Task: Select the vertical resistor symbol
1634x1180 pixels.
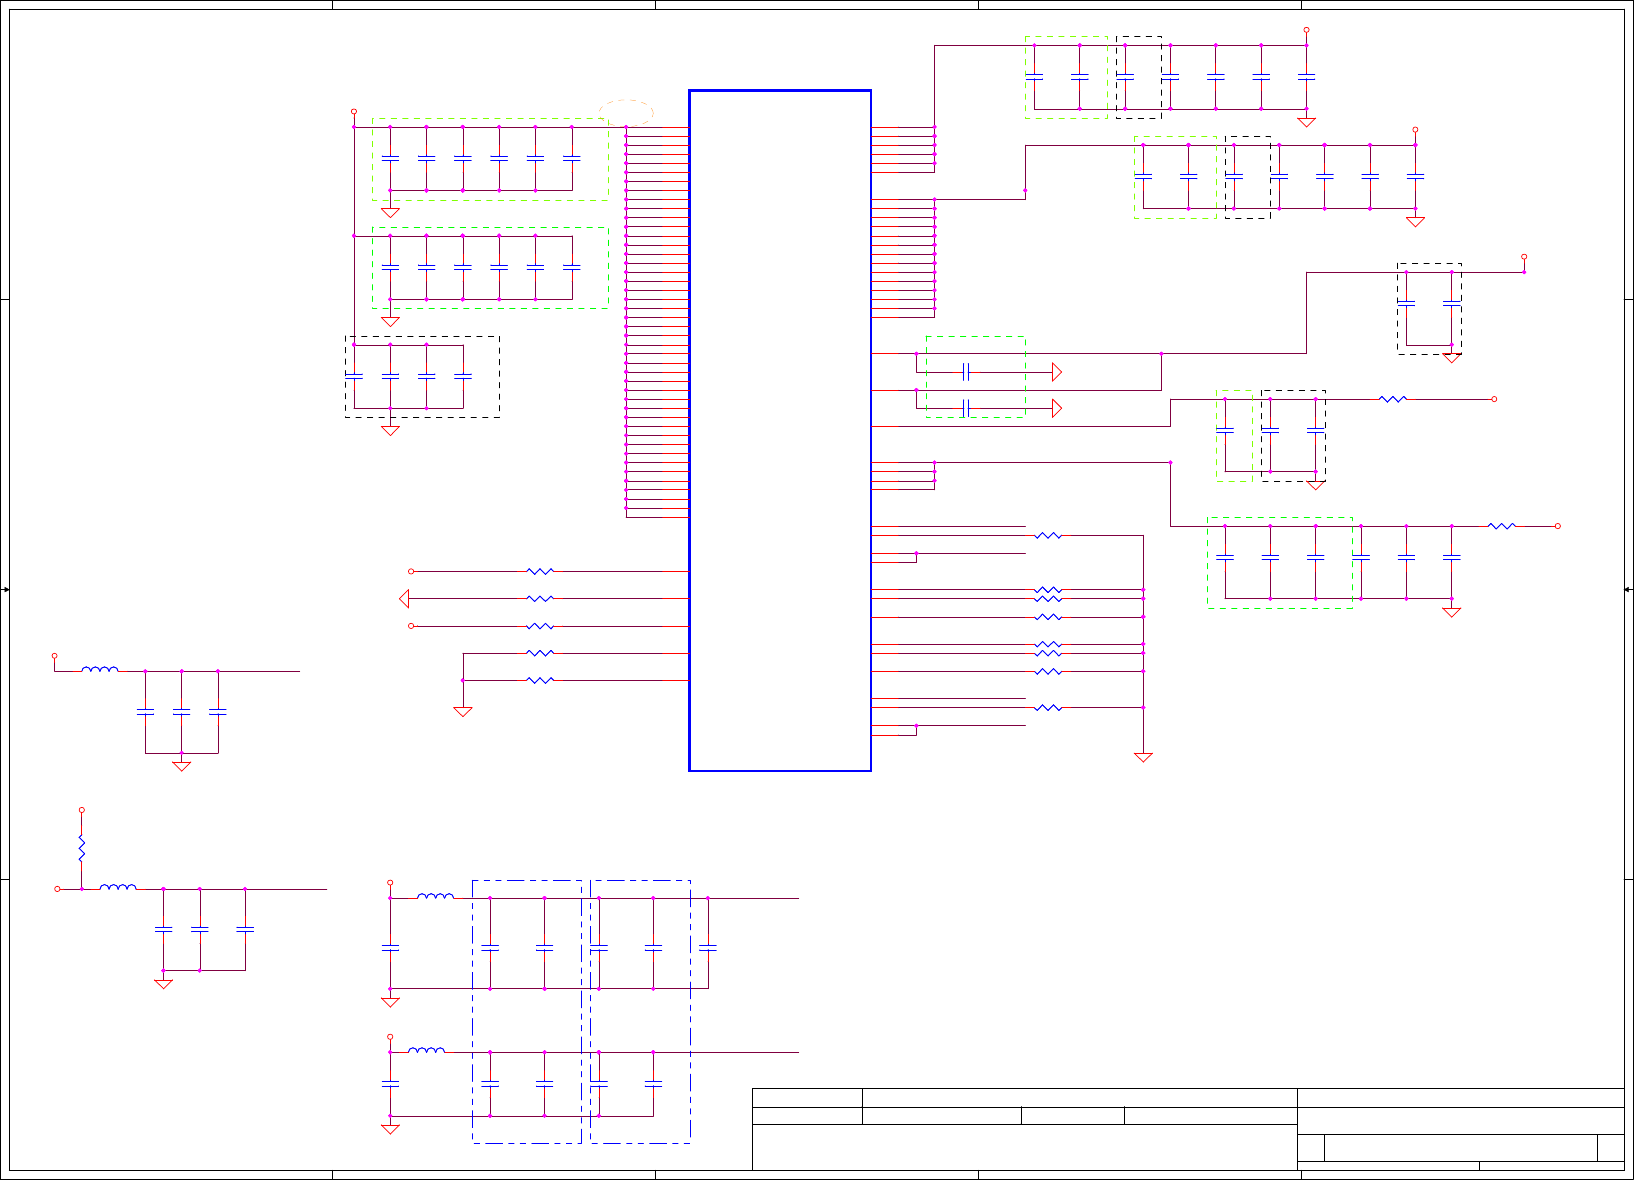Action: coord(82,850)
